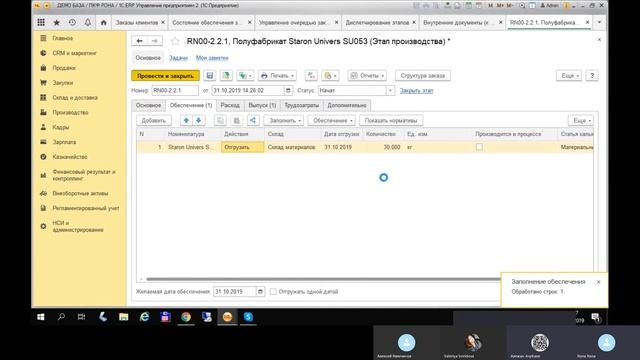Click the Кадры sidebar icon
This screenshot has height=360, width=640.
tap(43, 127)
